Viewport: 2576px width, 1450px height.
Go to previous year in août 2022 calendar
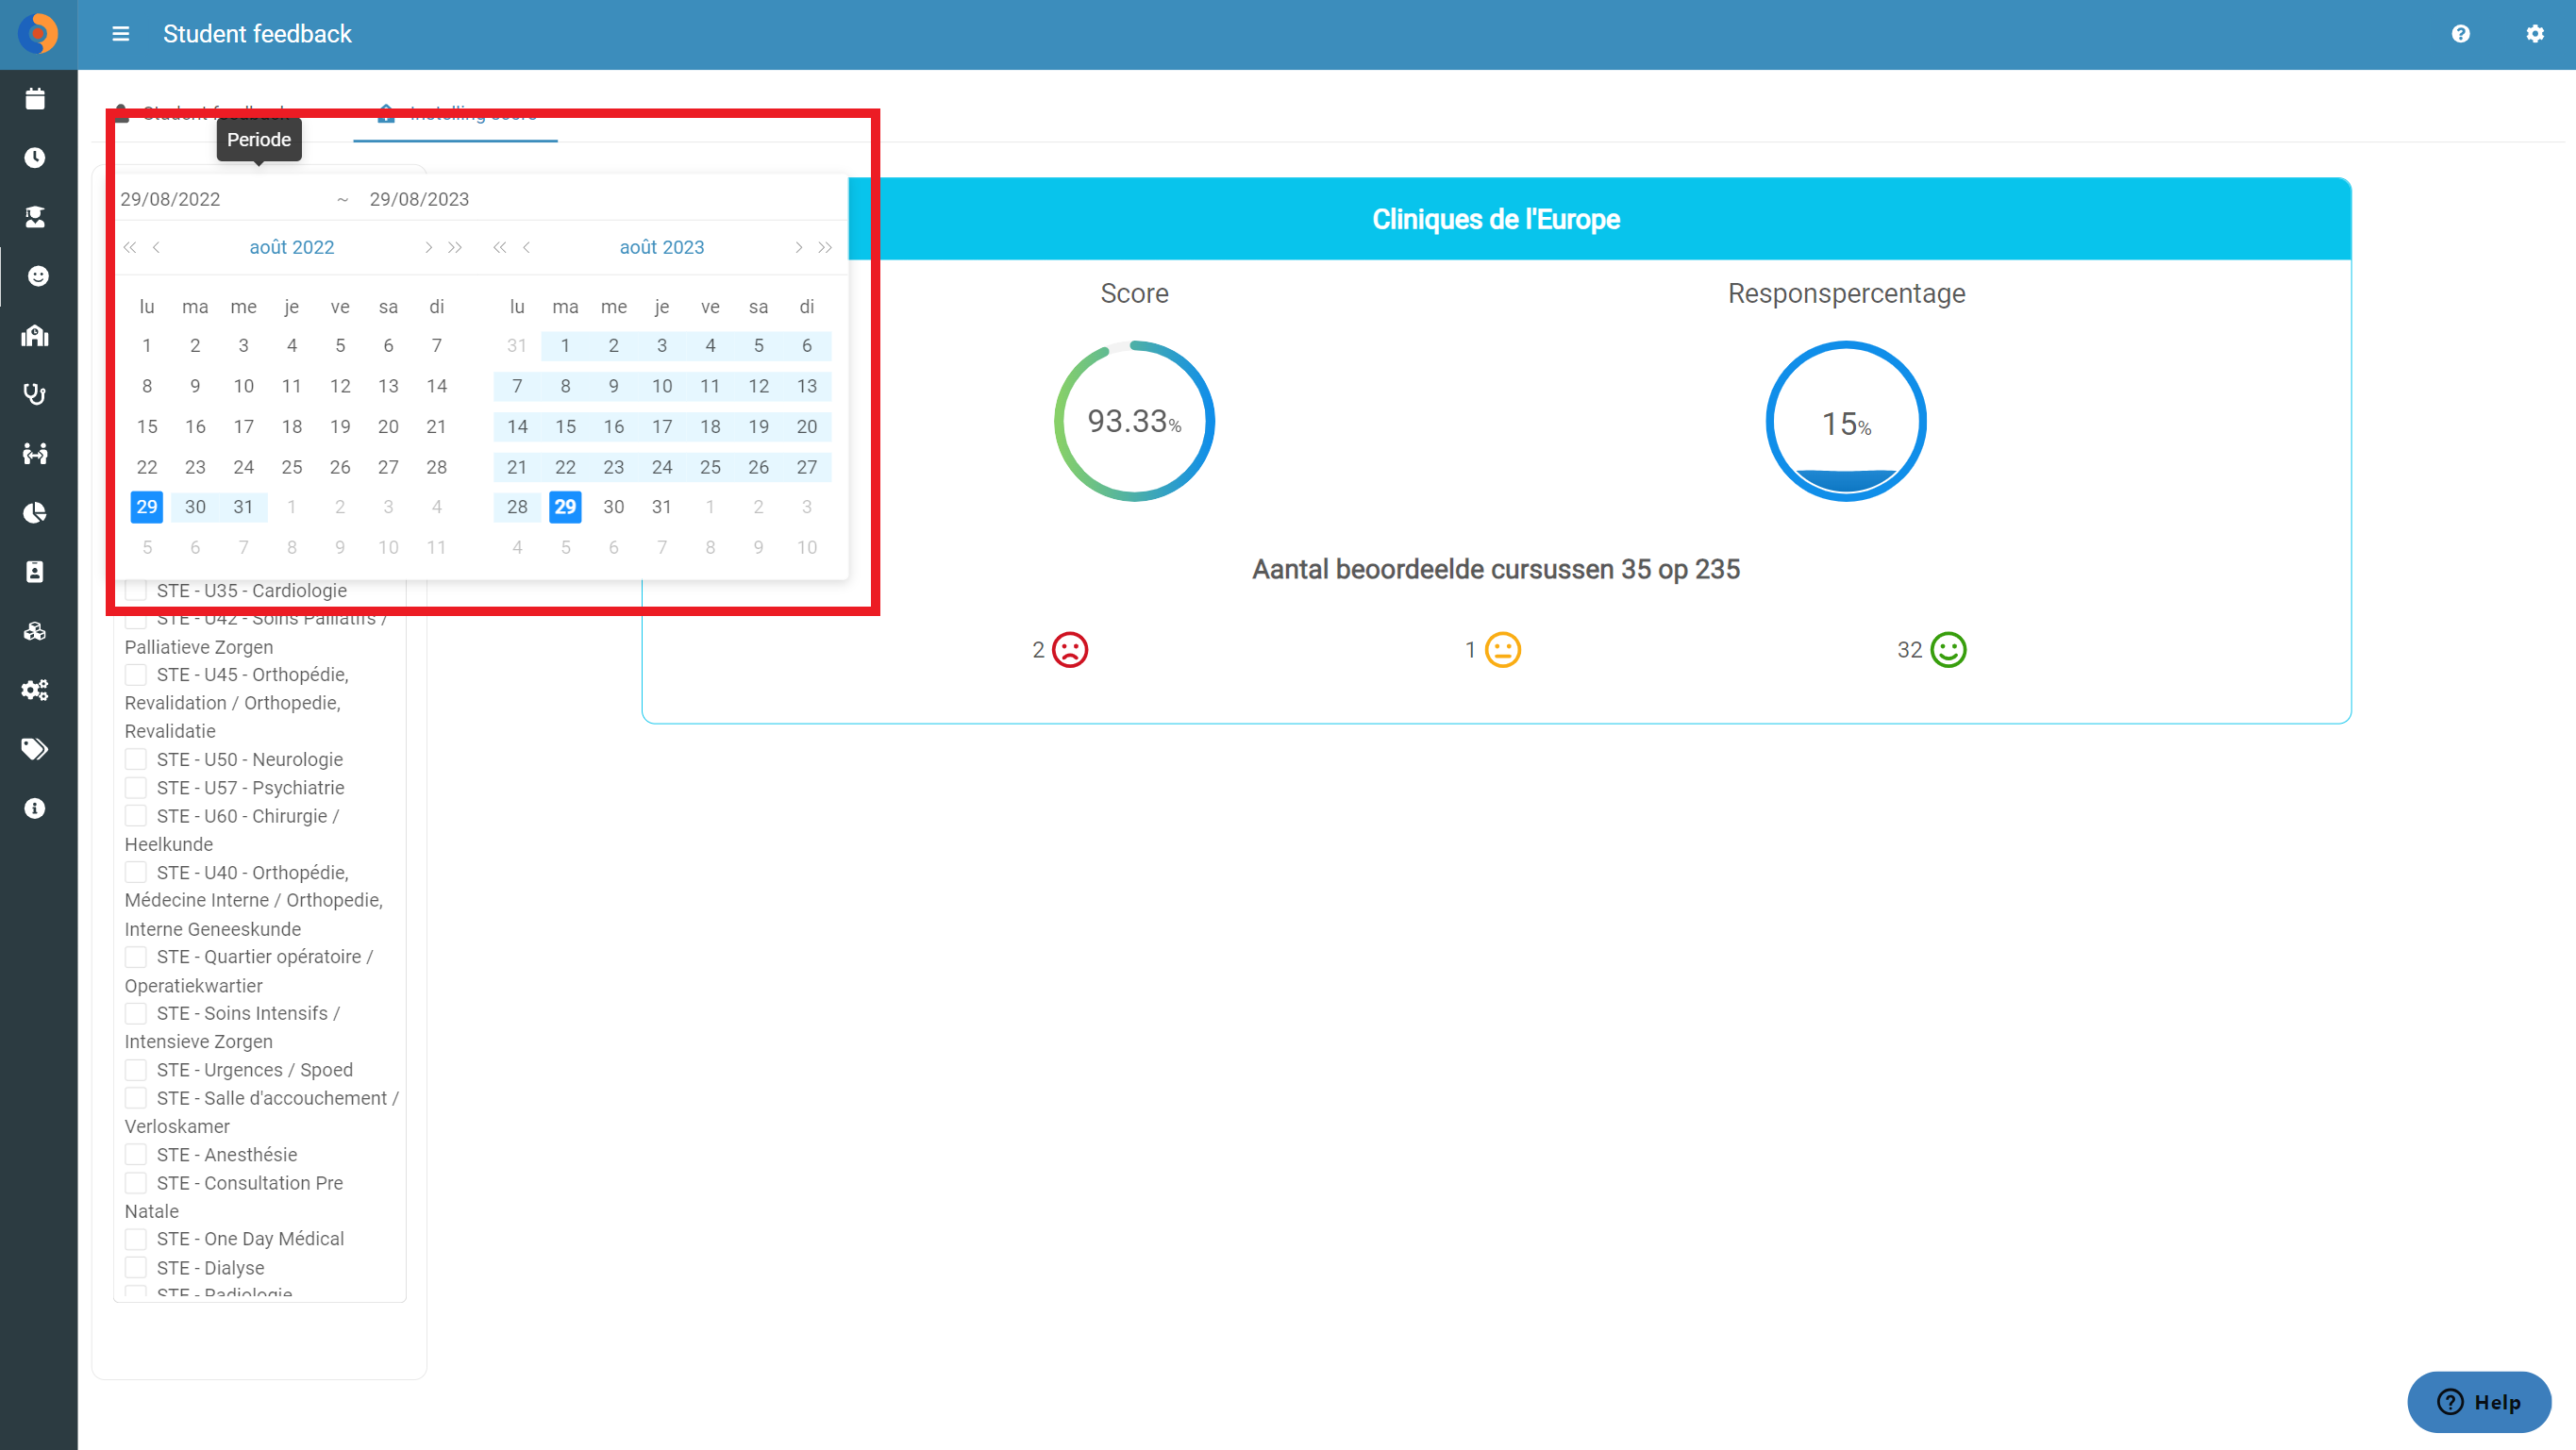click(130, 247)
